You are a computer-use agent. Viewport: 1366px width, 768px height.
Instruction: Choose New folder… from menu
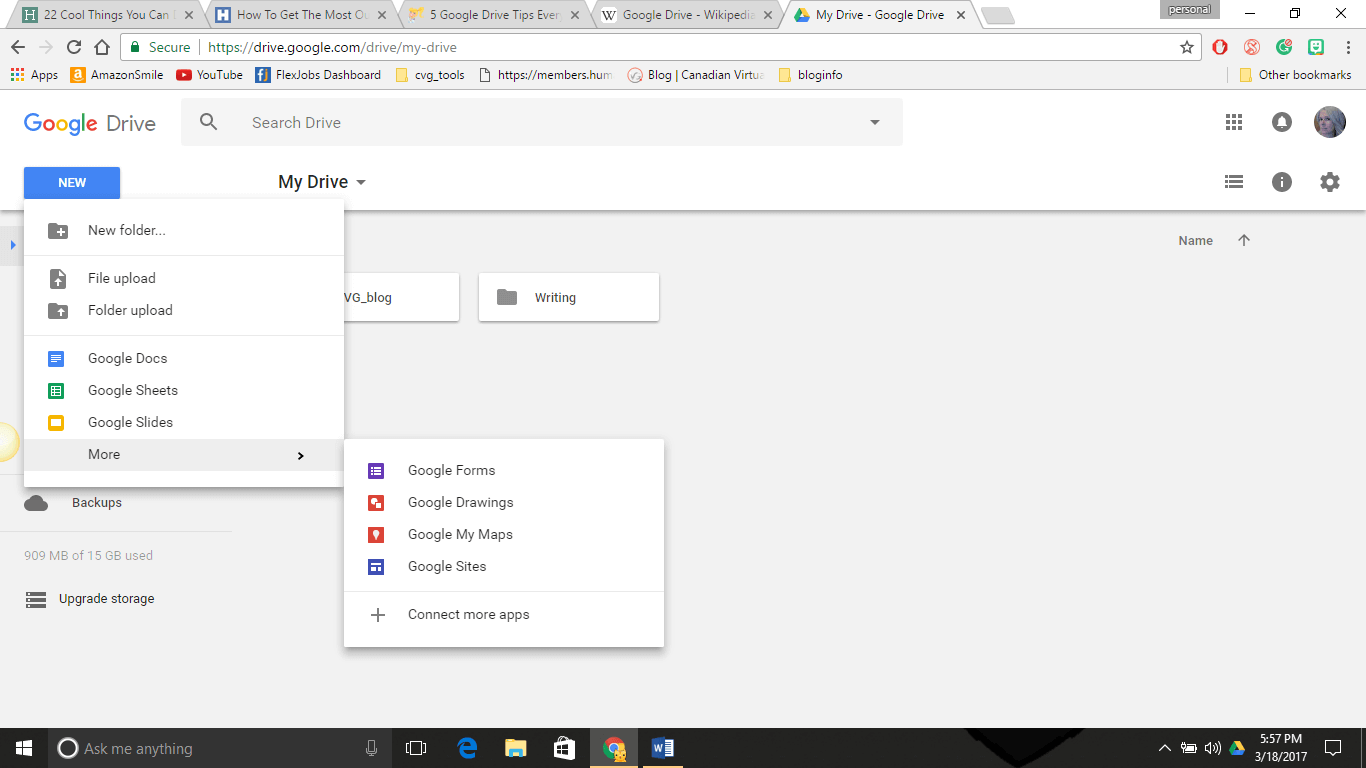pyautogui.click(x=184, y=230)
